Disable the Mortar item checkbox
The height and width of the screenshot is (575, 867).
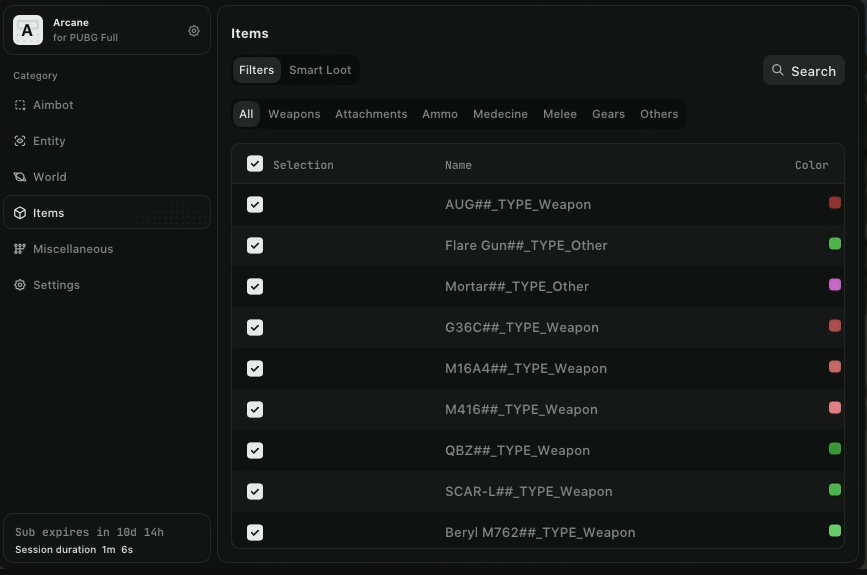tap(255, 286)
